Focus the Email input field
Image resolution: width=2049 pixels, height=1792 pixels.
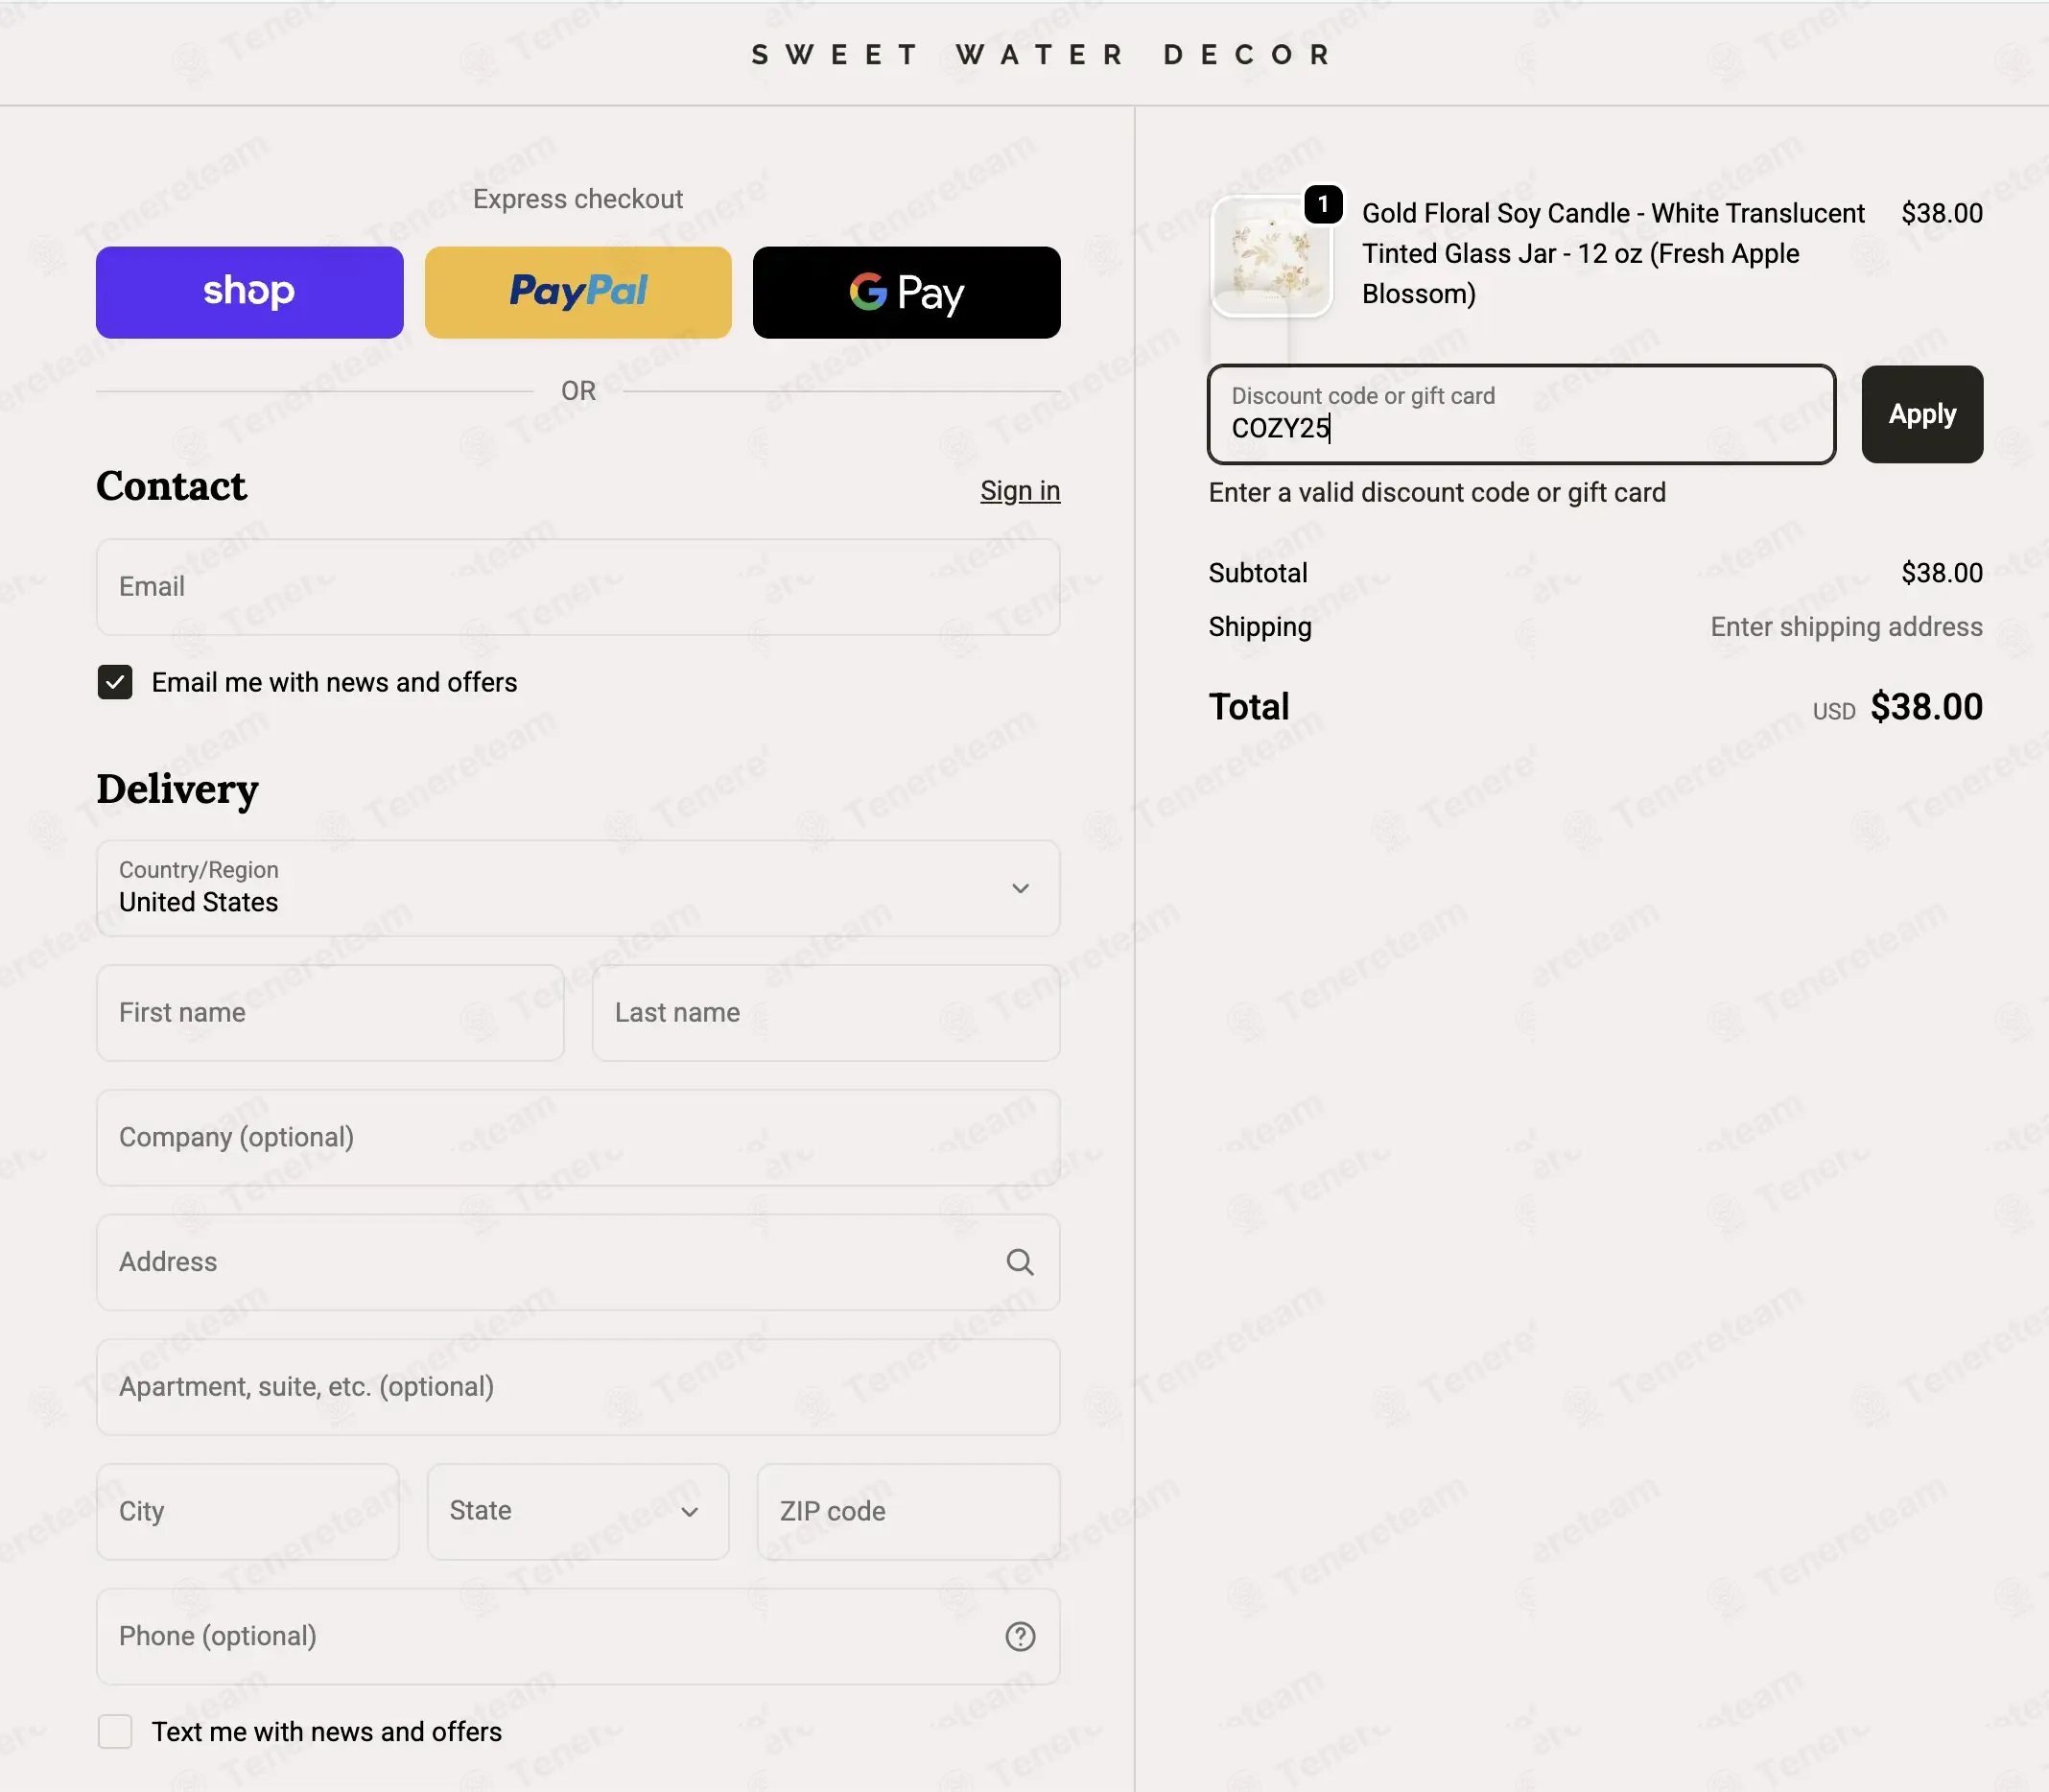(x=578, y=587)
